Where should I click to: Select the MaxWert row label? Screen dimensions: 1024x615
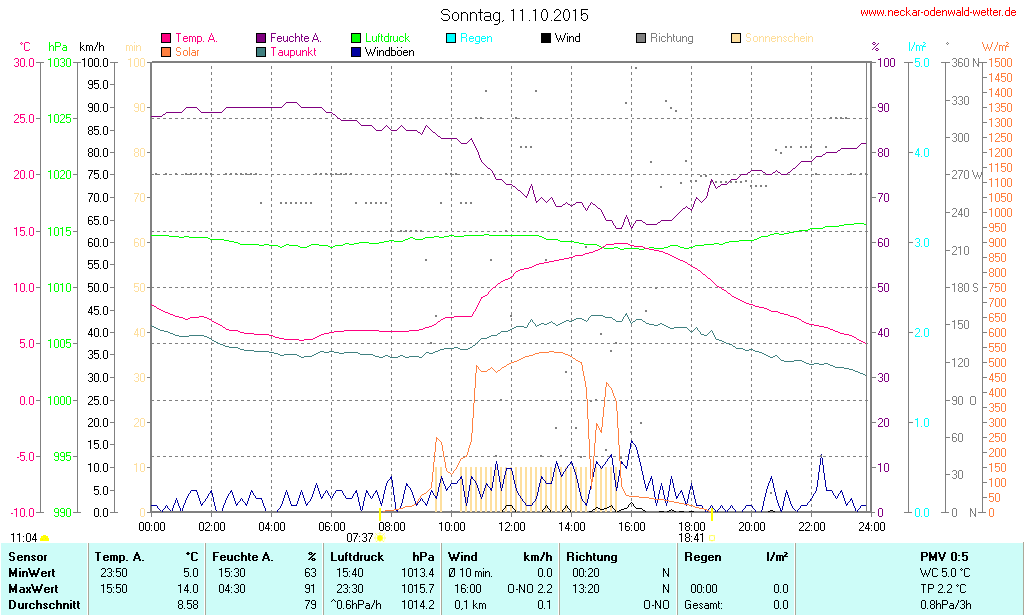[x=35, y=588]
